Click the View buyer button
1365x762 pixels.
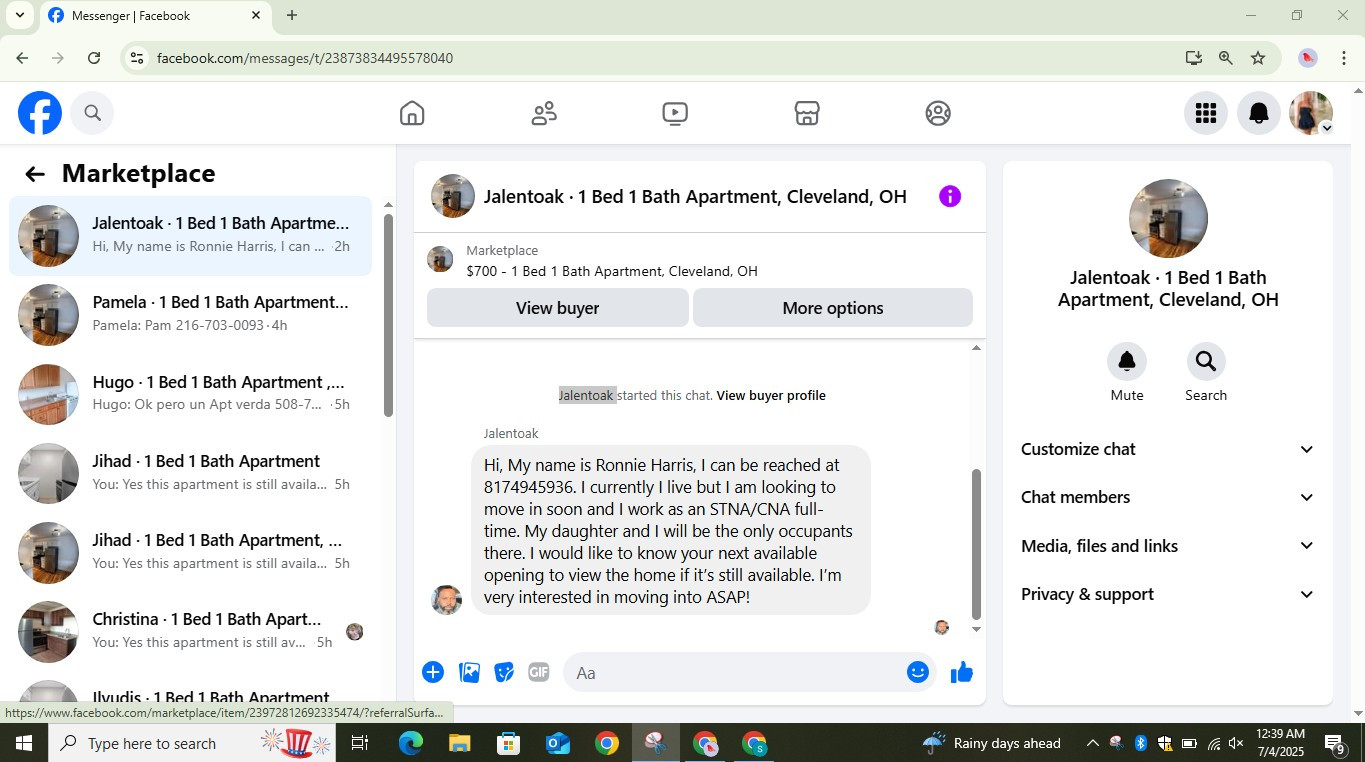(557, 308)
